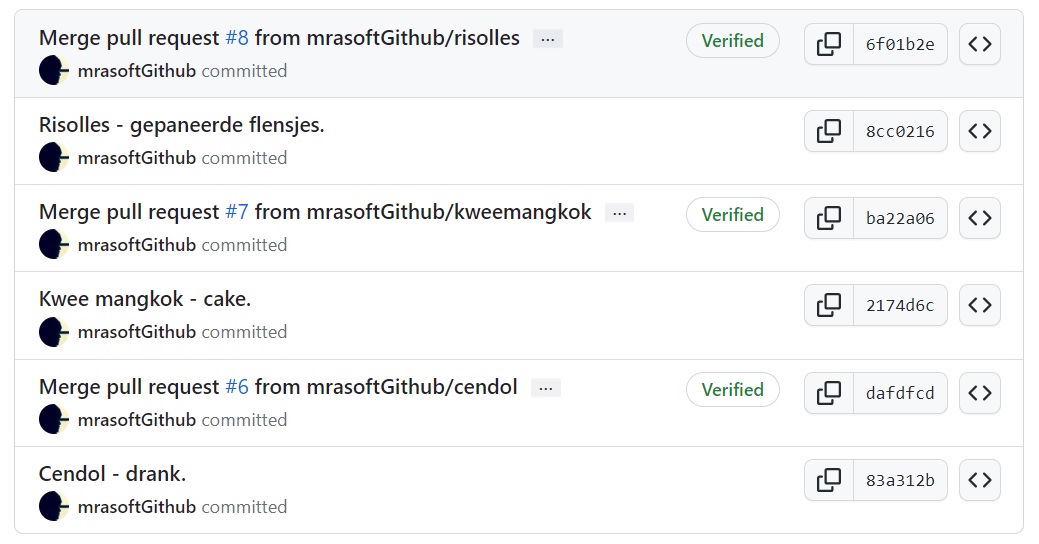Screen dimensions: 1039x544
Task: Open the Risolles - gepaneerde flensjes commit
Action: pyautogui.click(x=182, y=125)
